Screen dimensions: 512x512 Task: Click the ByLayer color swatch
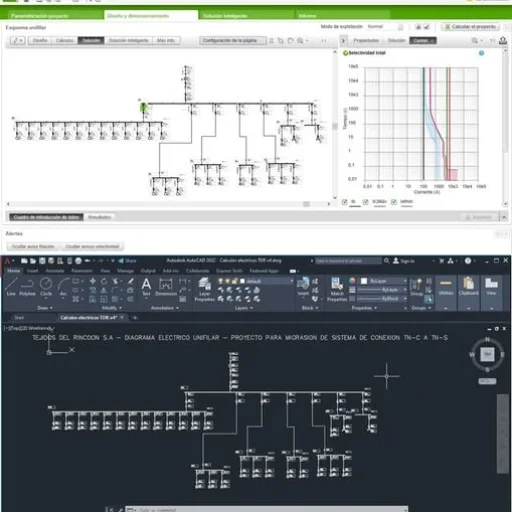tap(364, 281)
